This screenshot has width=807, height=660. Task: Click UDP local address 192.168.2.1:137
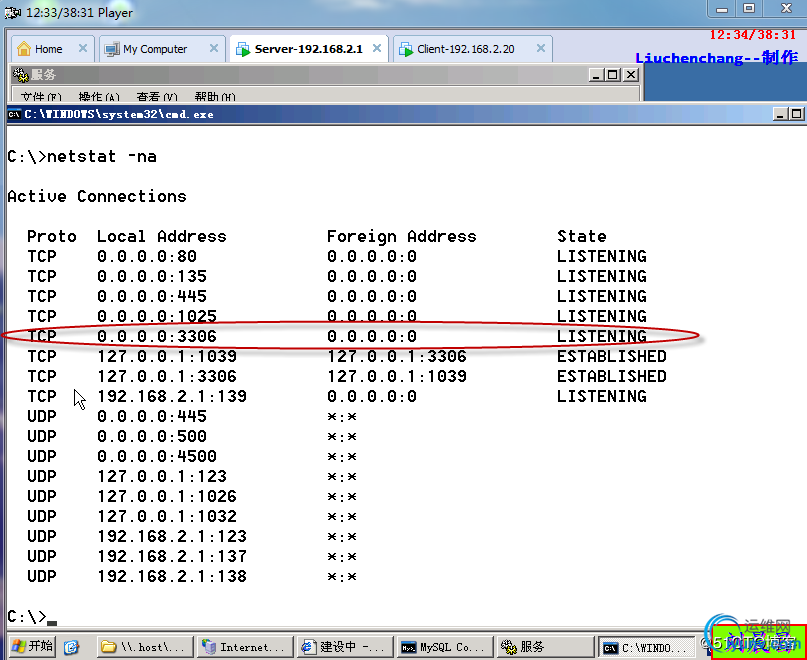(172, 557)
